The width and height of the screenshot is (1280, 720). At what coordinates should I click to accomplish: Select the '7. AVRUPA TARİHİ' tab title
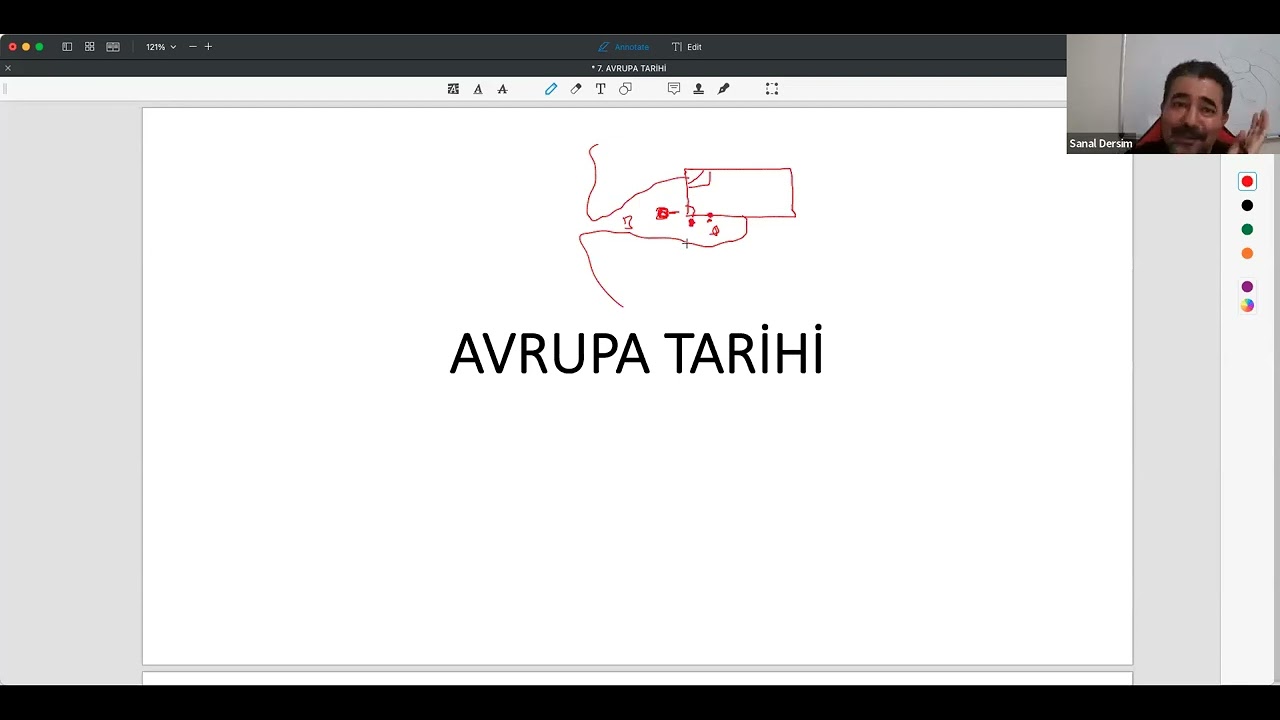[x=629, y=68]
